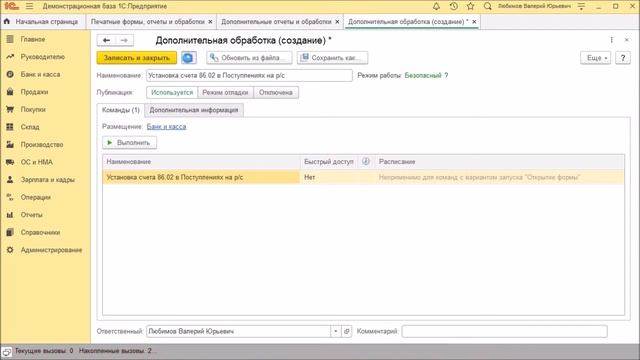Switch to the Команды (1) tab

pos(121,110)
